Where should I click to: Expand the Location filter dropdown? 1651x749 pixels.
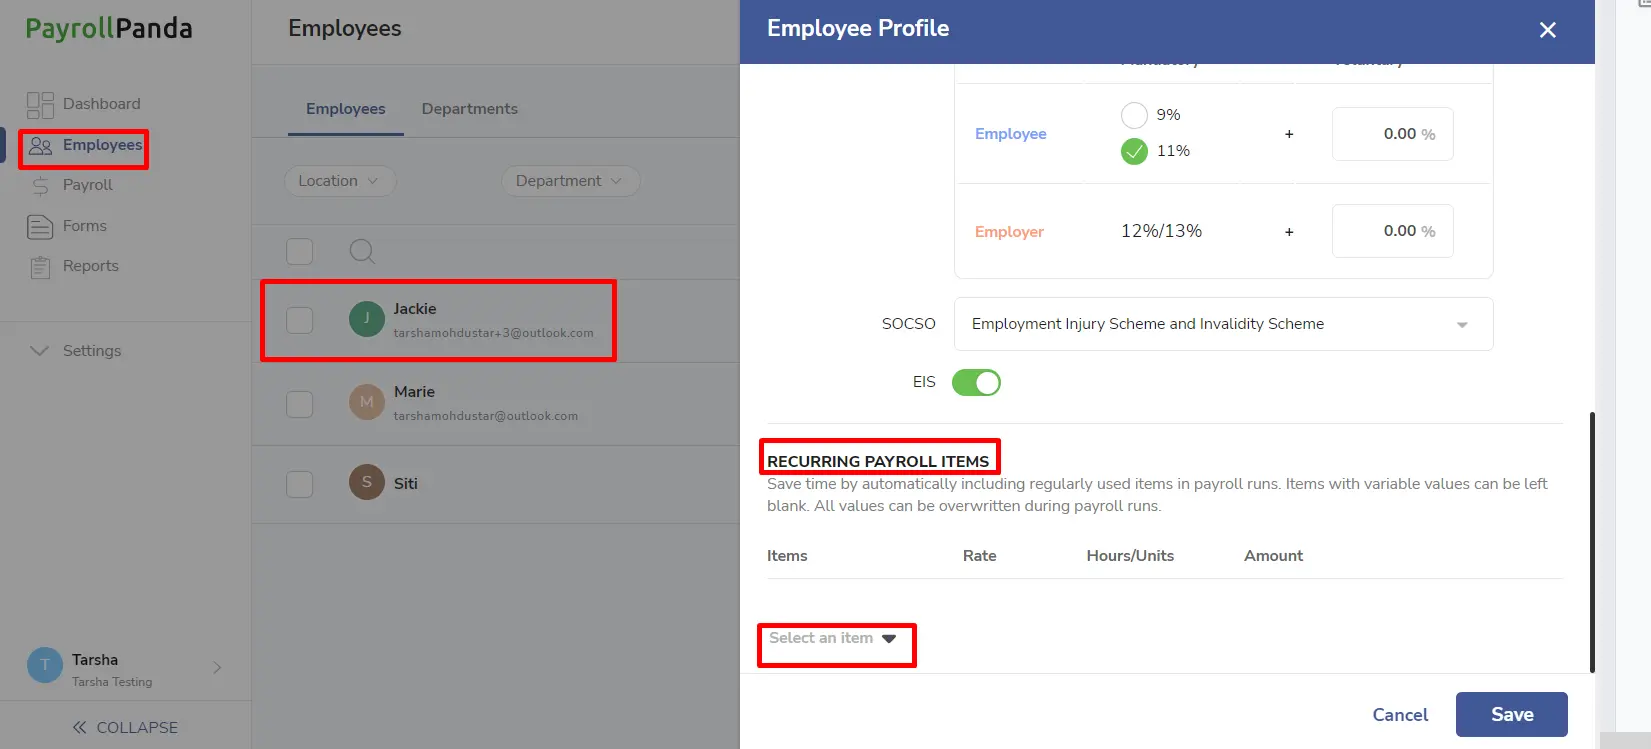340,181
